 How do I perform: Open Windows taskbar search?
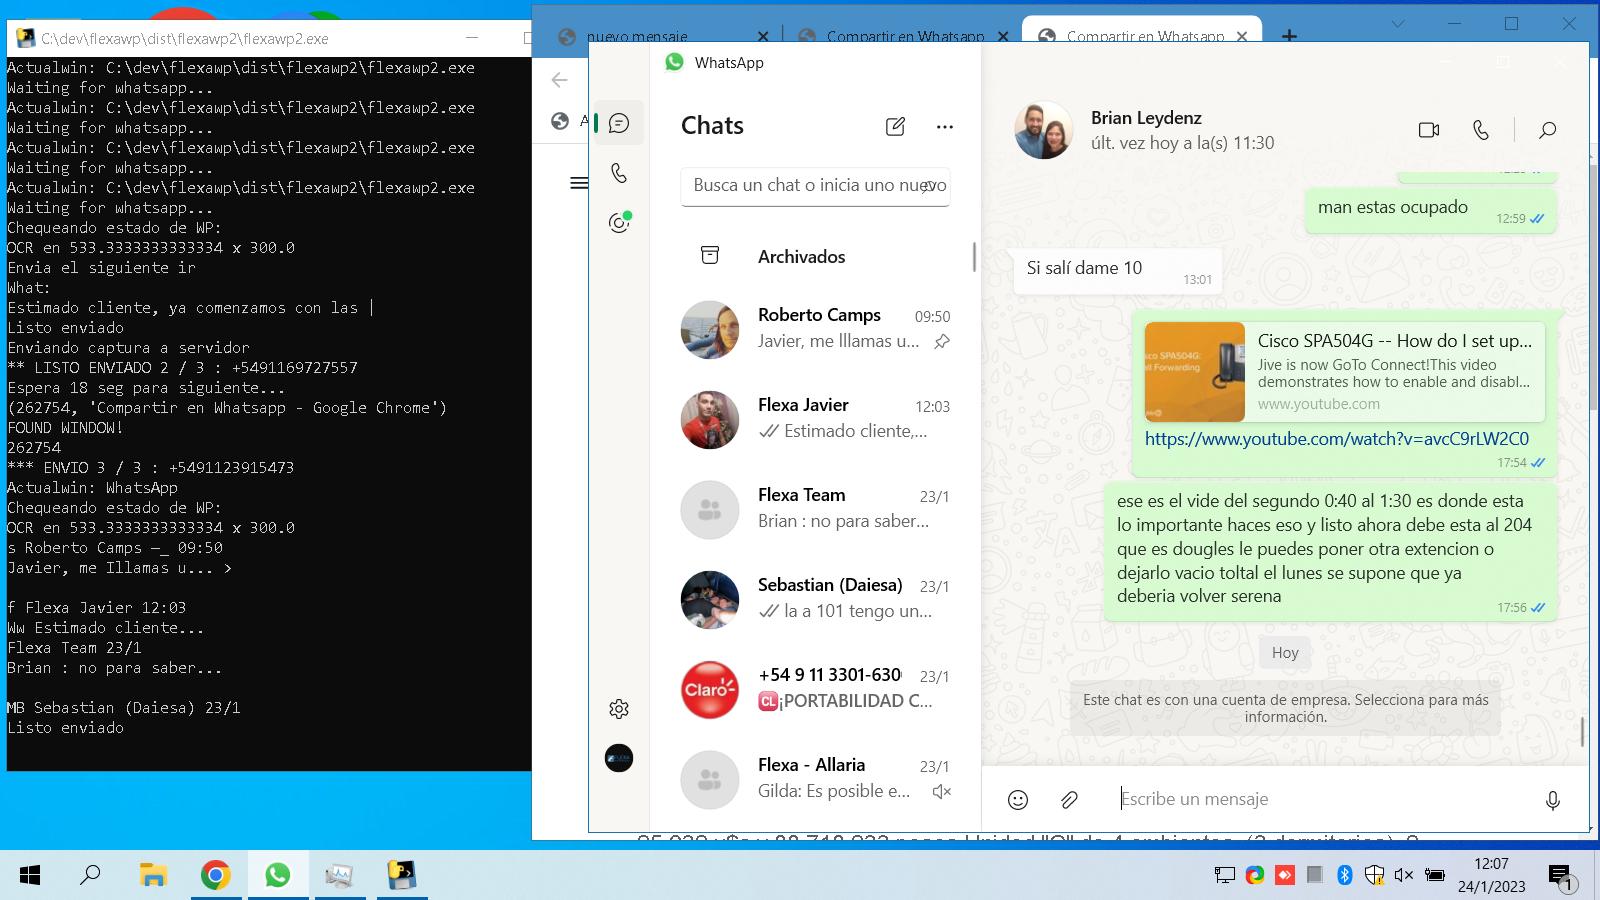point(90,875)
